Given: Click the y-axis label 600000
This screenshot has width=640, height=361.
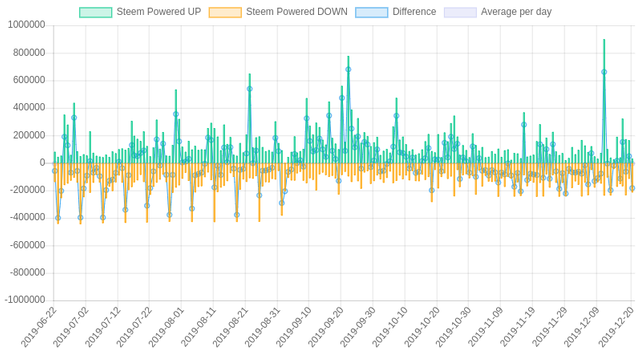Looking at the screenshot, I should point(29,80).
